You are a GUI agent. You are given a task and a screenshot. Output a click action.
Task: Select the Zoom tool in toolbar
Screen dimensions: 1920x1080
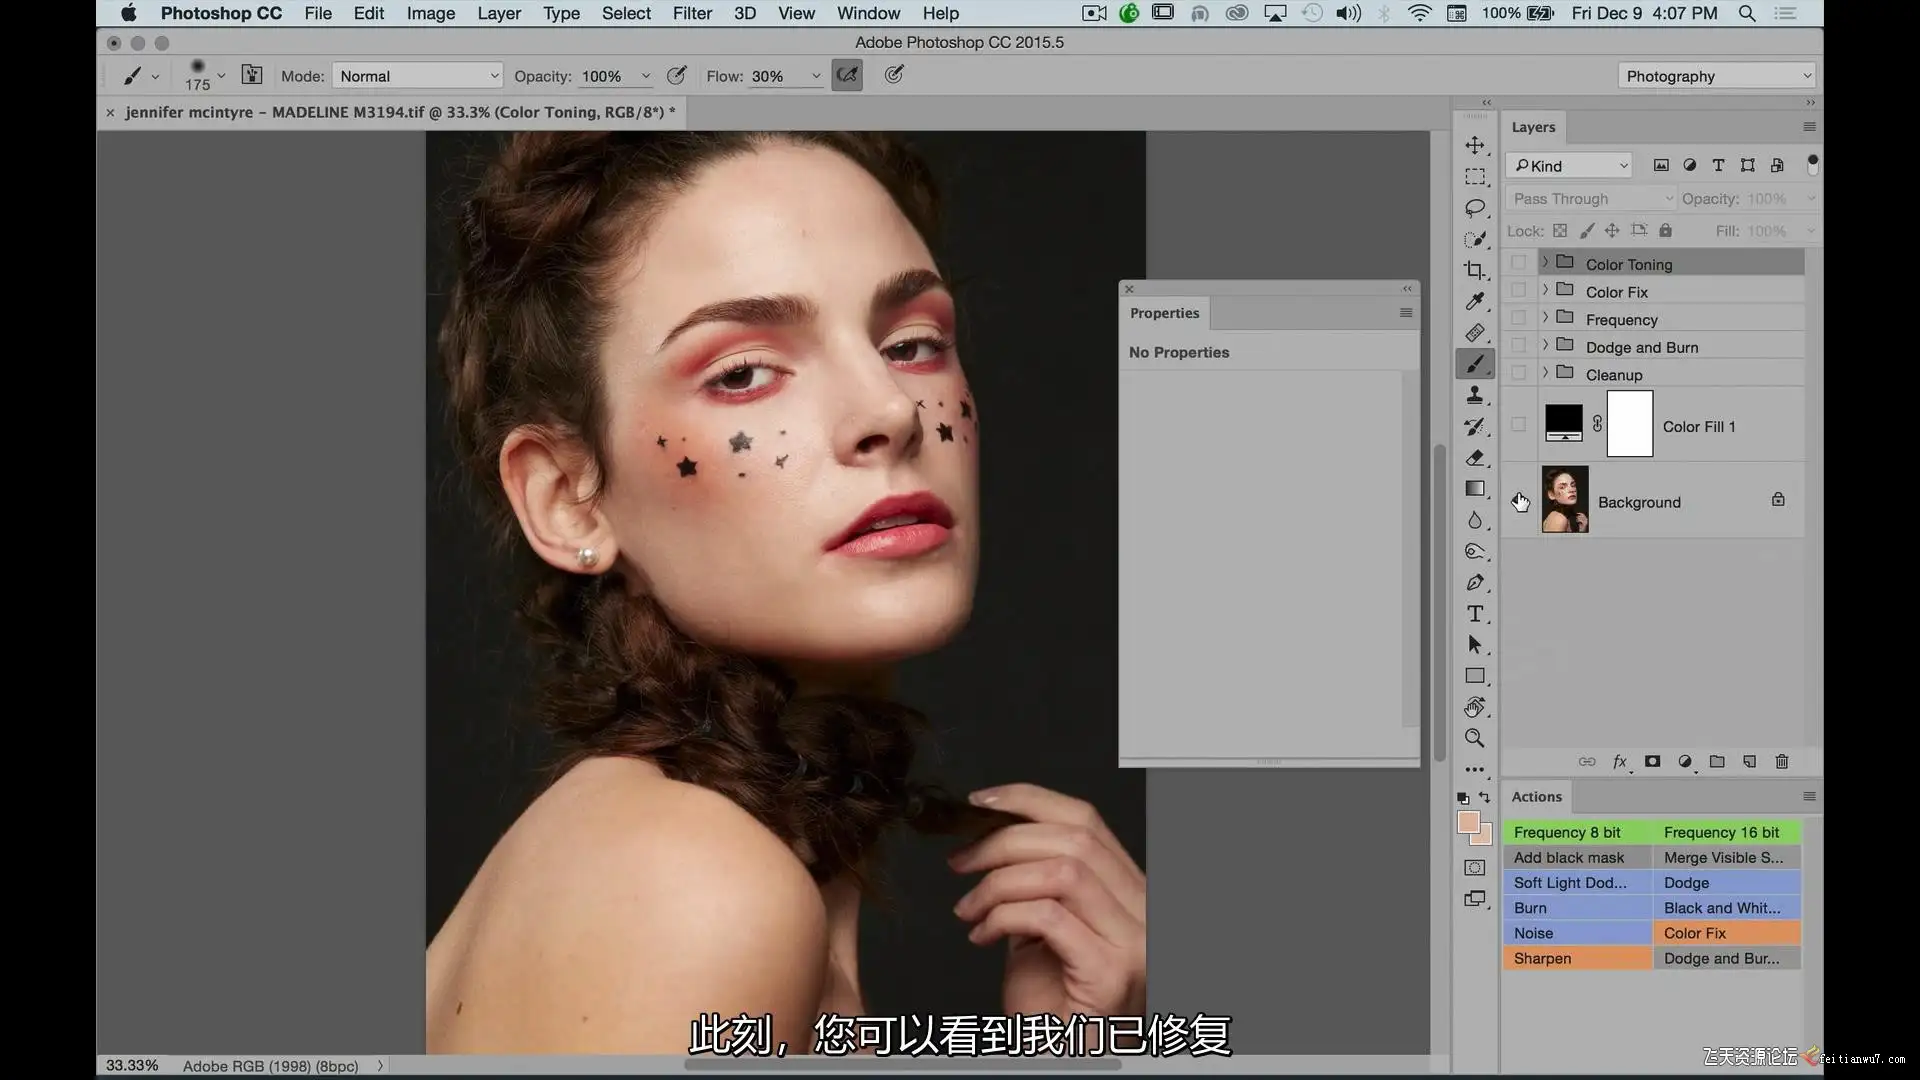click(x=1475, y=738)
